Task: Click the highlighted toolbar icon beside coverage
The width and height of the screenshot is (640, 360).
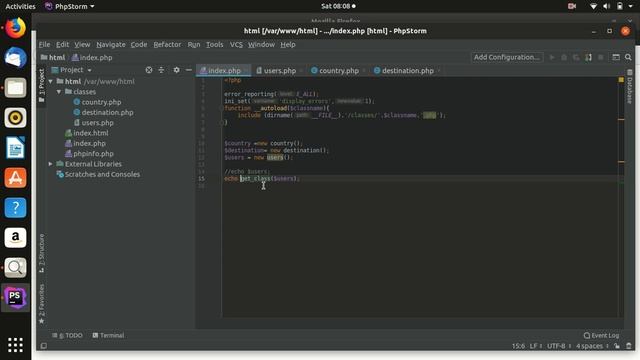Action: tap(588, 58)
